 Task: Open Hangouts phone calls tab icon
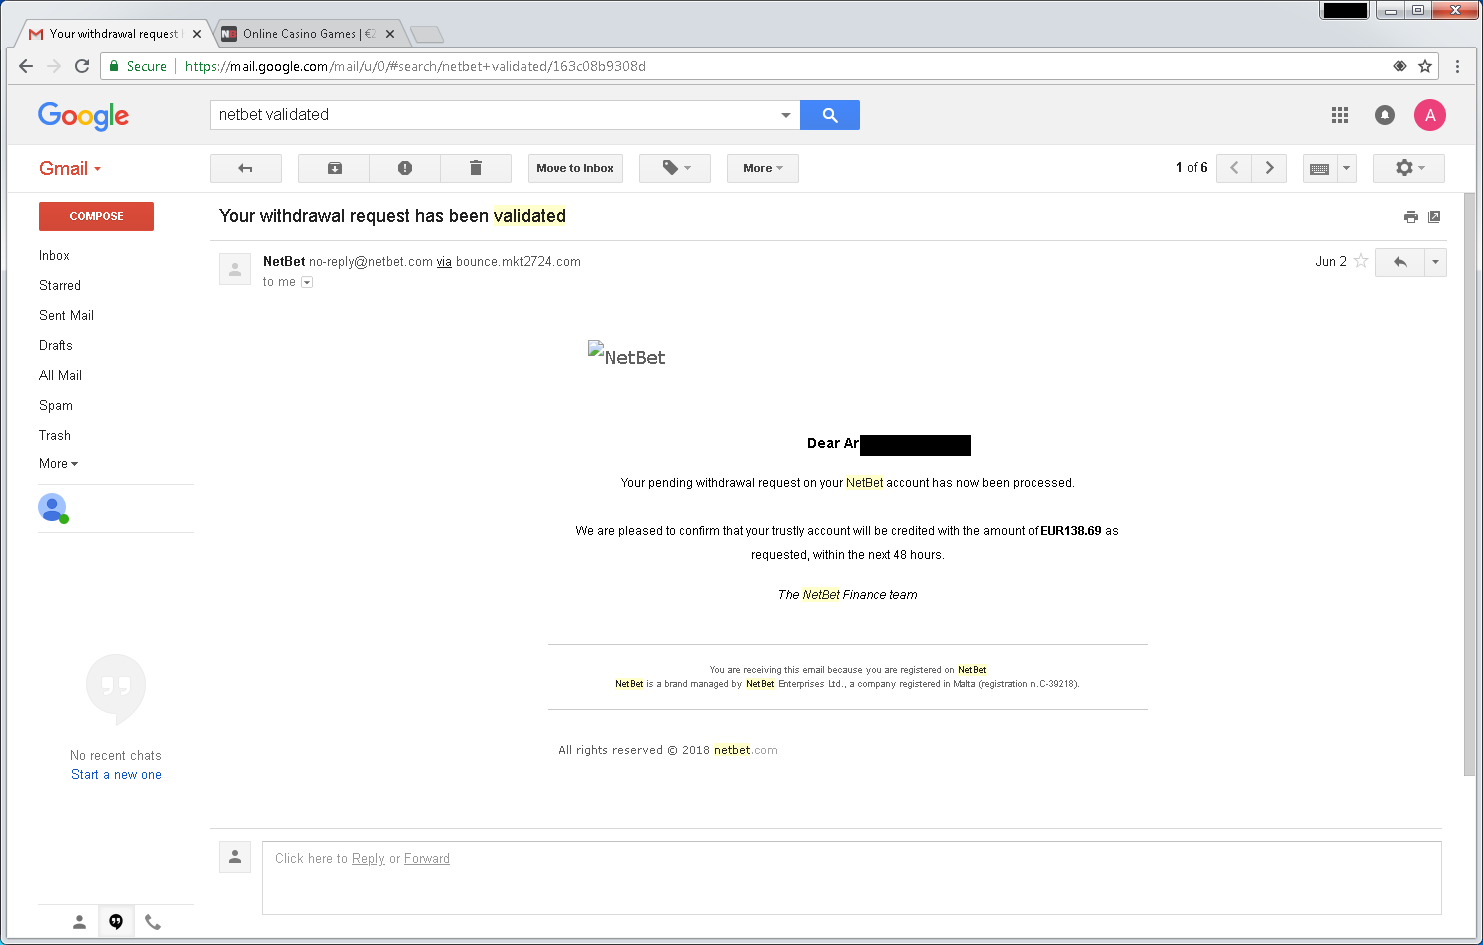pyautogui.click(x=153, y=922)
